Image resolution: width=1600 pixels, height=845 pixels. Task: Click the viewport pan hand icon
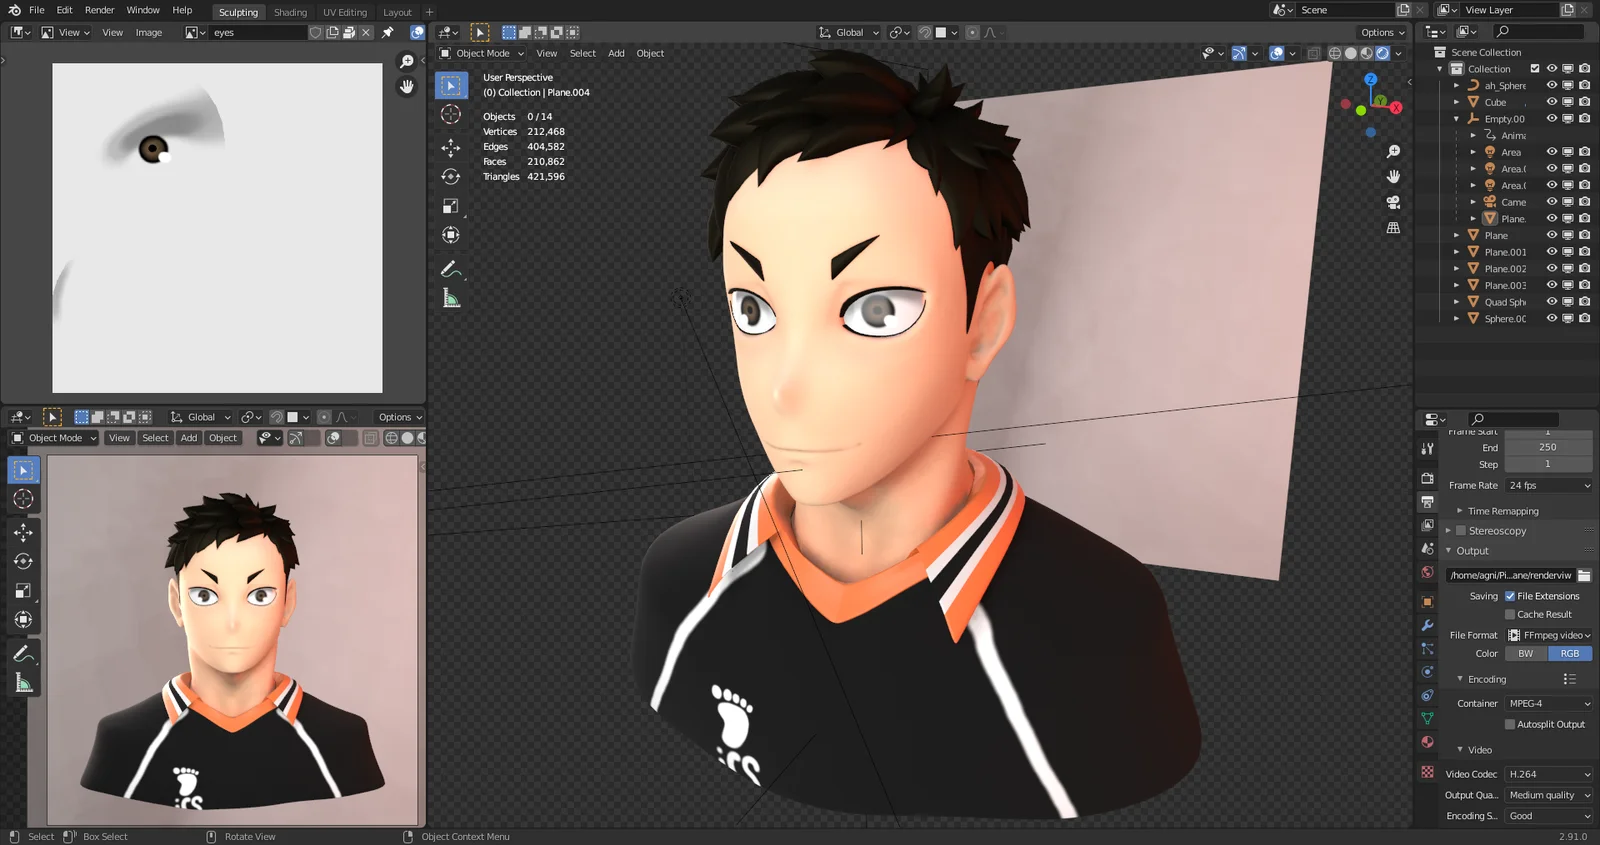[1393, 176]
